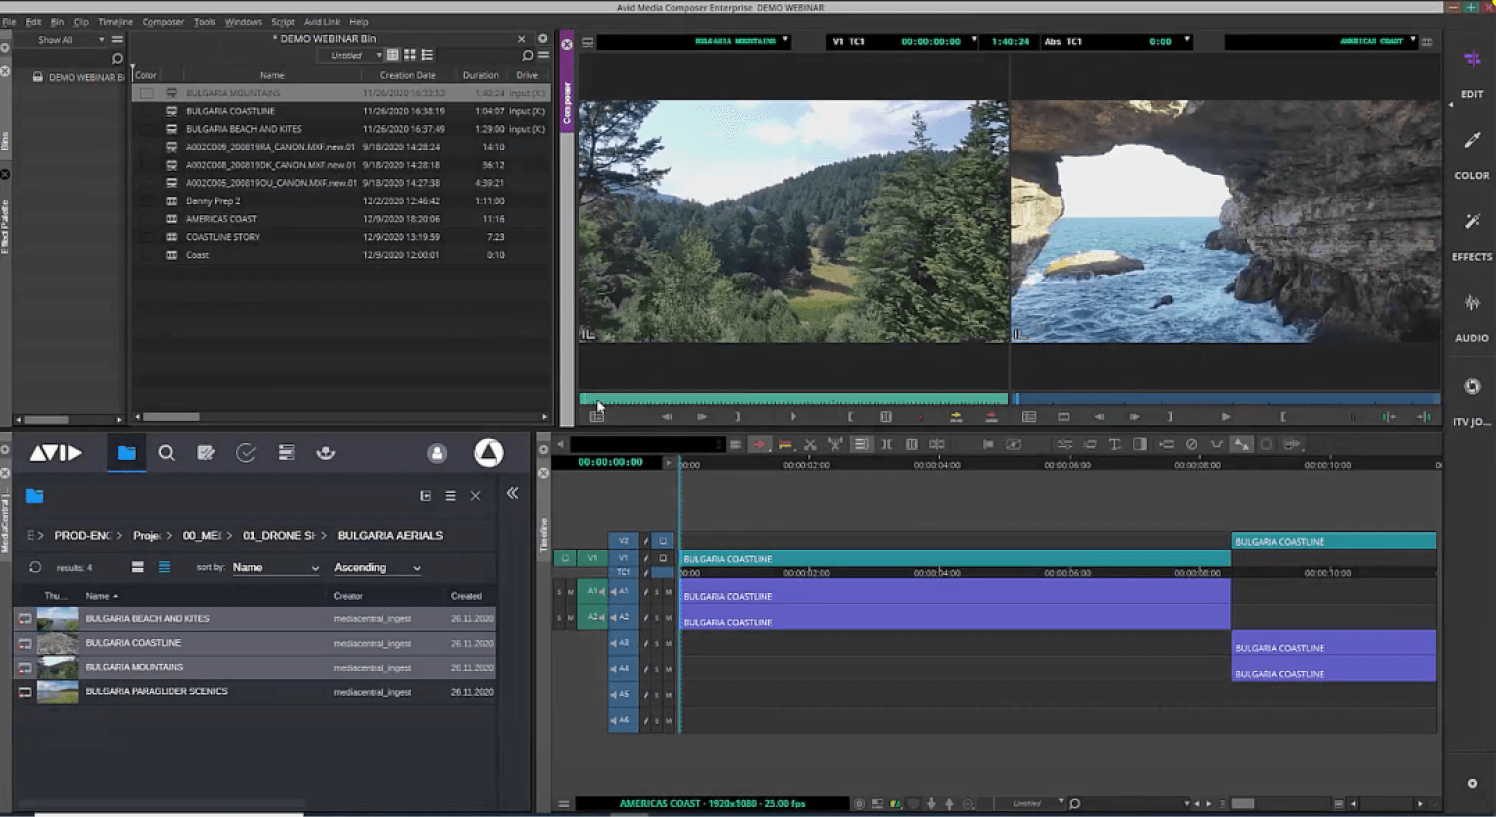
Task: Click the timeline zoom scale slider
Action: (1243, 803)
